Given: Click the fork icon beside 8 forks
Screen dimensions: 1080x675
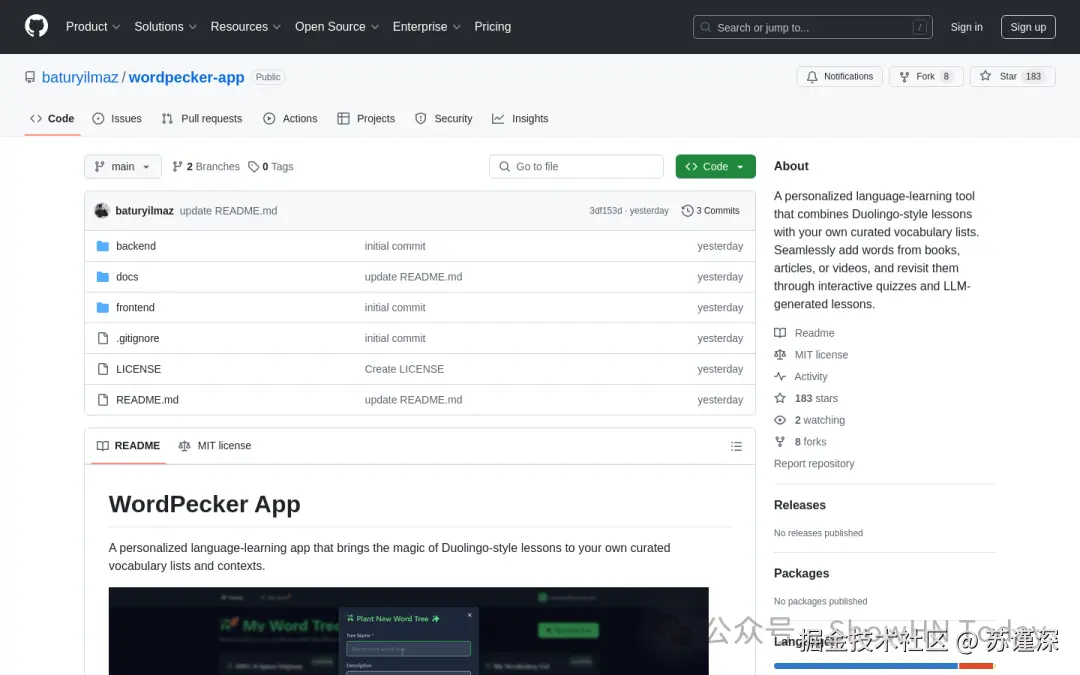Looking at the screenshot, I should pyautogui.click(x=780, y=442).
